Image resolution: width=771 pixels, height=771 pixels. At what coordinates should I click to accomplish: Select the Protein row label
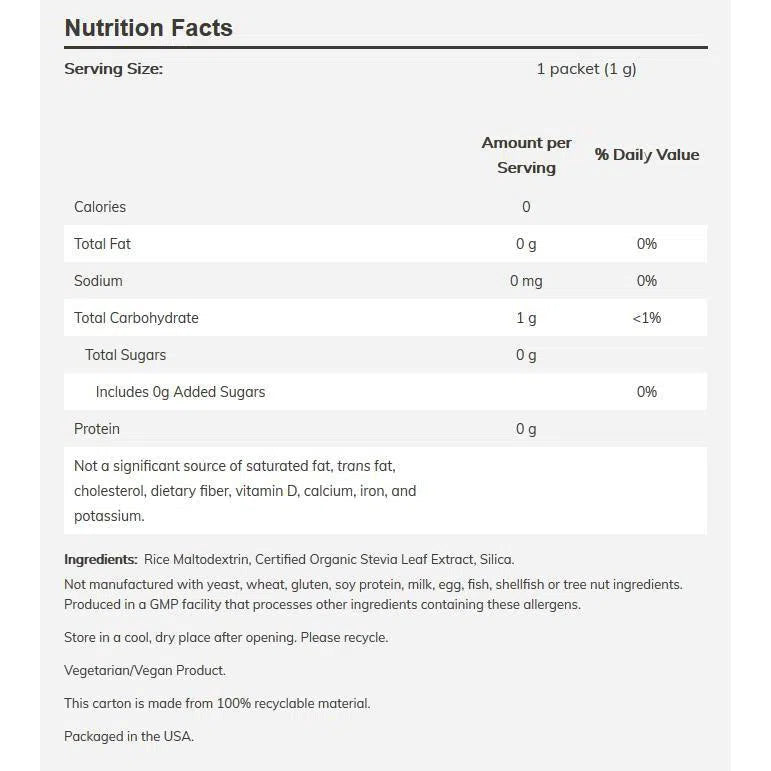point(97,429)
